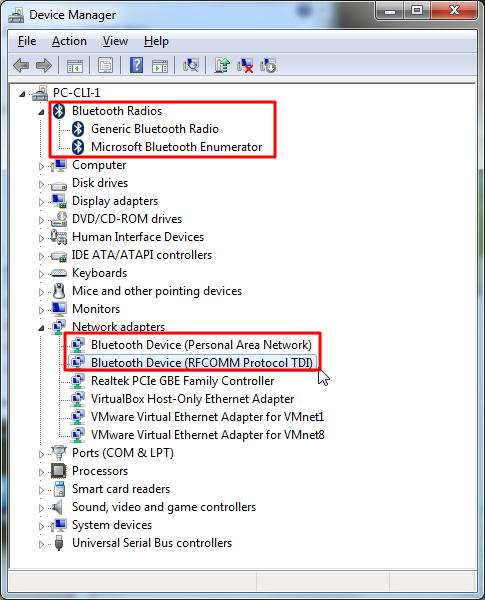485x600 pixels.
Task: Expand the System devices category
Action: pos(41,526)
